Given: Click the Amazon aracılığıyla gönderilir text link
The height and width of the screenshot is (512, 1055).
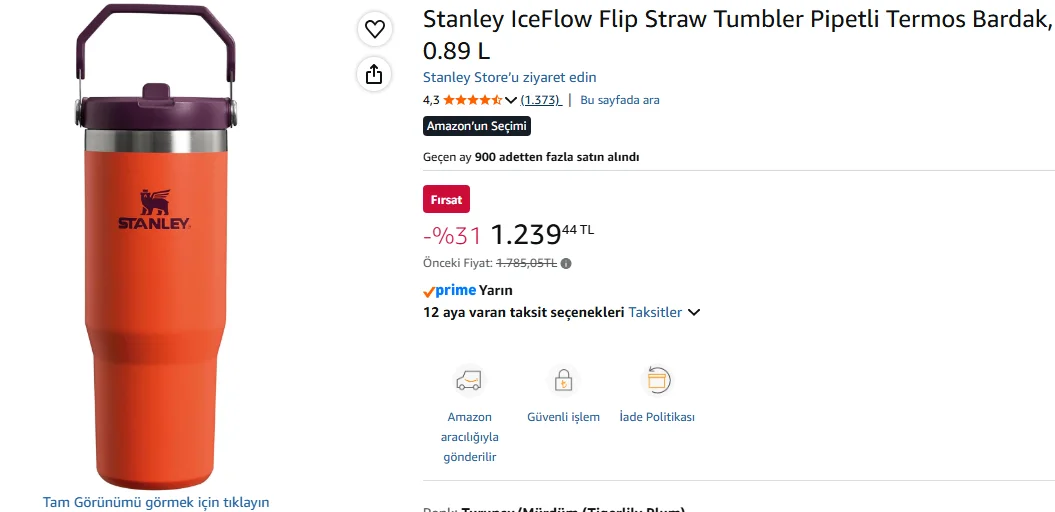Looking at the screenshot, I should click(x=470, y=437).
